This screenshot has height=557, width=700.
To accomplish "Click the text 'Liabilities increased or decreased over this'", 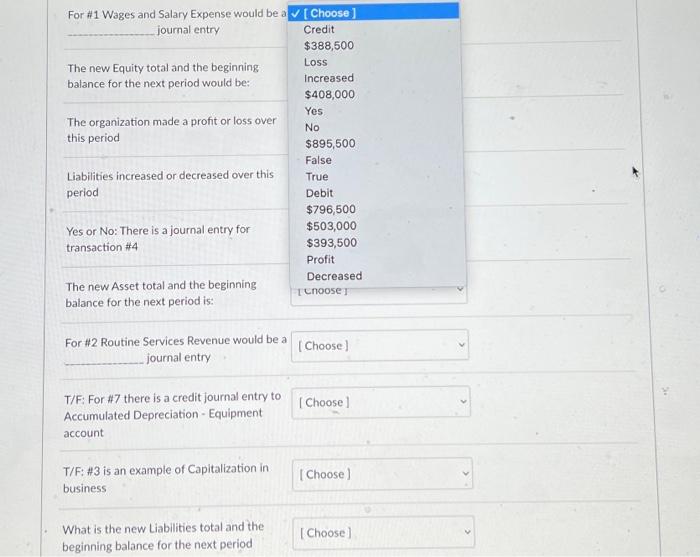I will pos(170,176).
